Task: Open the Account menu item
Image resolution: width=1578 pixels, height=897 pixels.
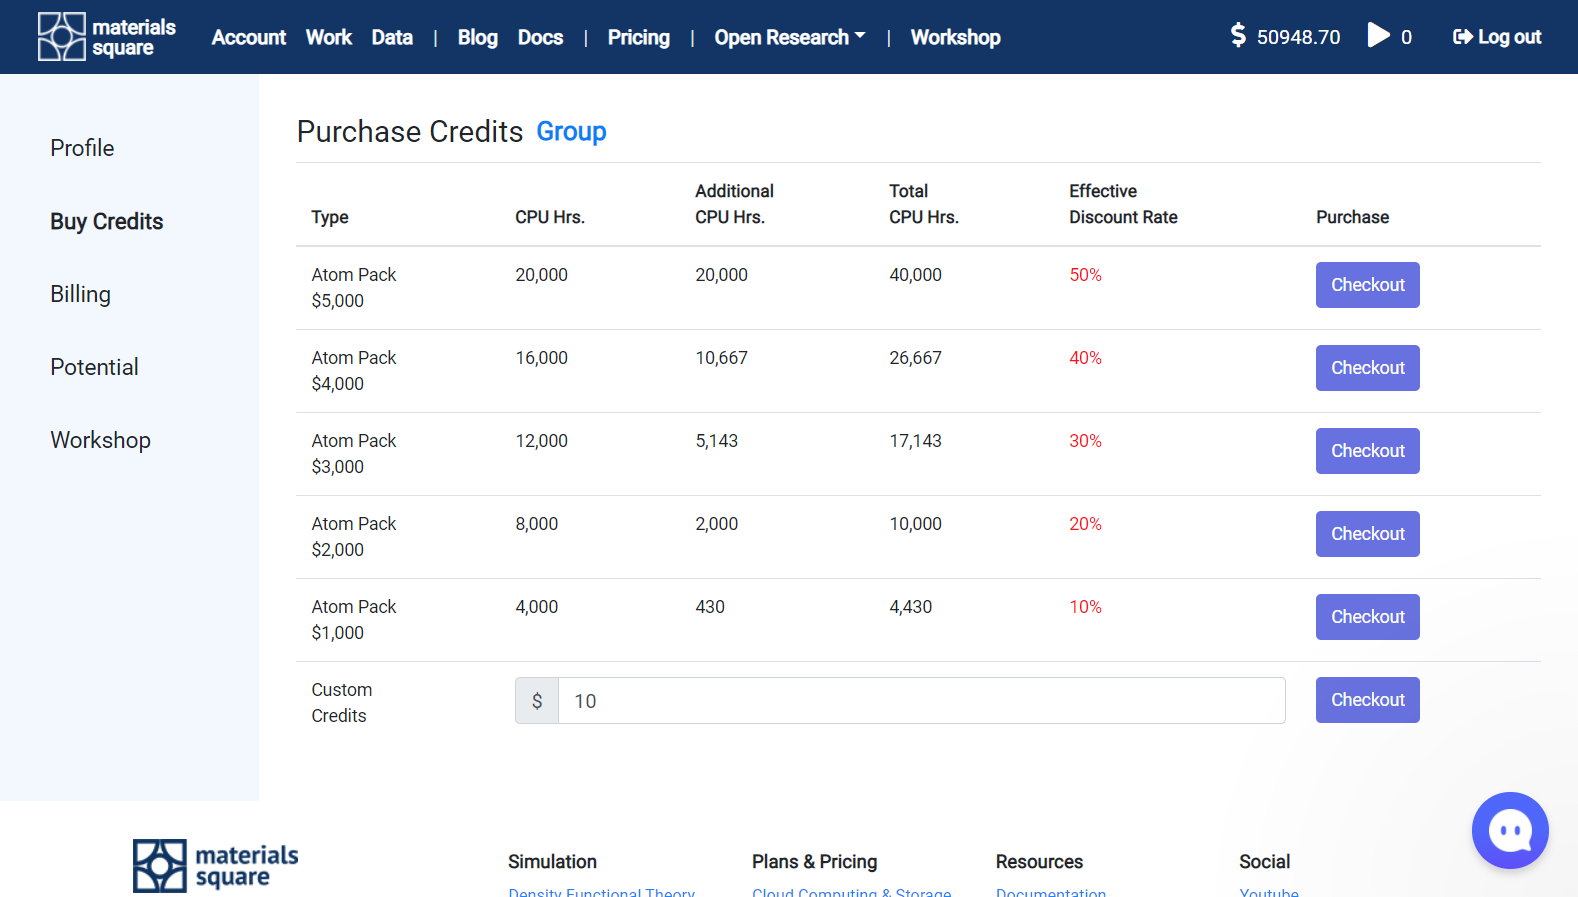Action: pos(249,37)
